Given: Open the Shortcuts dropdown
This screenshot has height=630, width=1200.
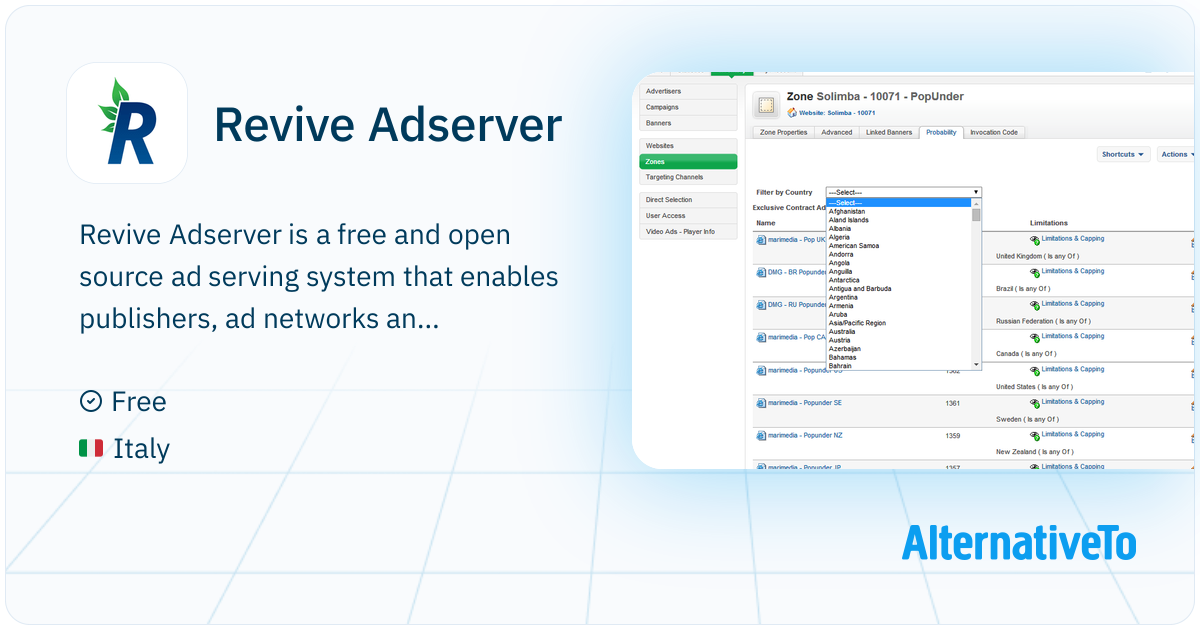Looking at the screenshot, I should [1123, 155].
